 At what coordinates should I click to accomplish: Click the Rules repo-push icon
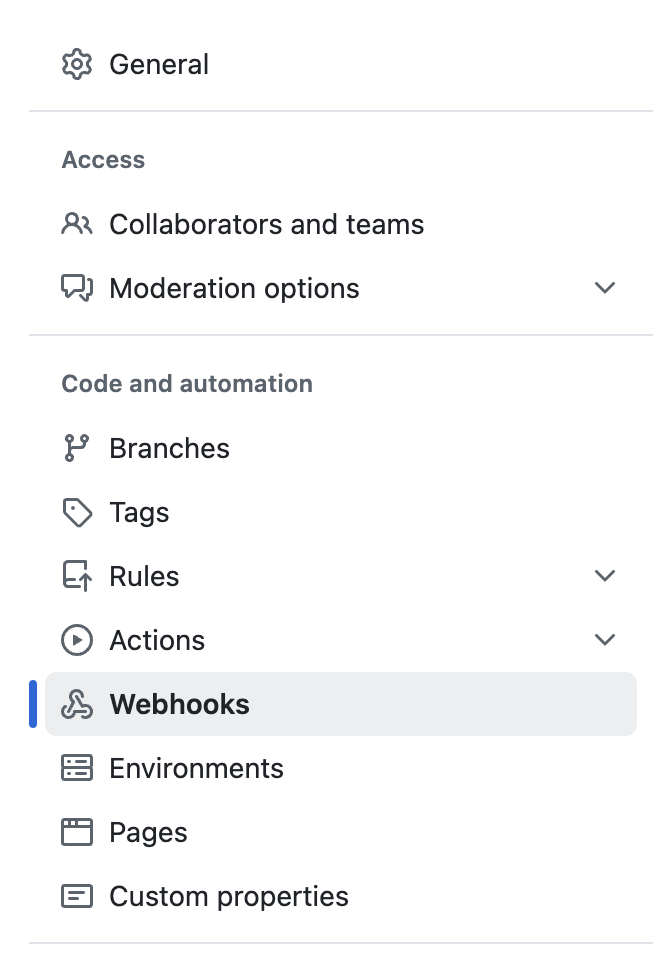pos(77,576)
